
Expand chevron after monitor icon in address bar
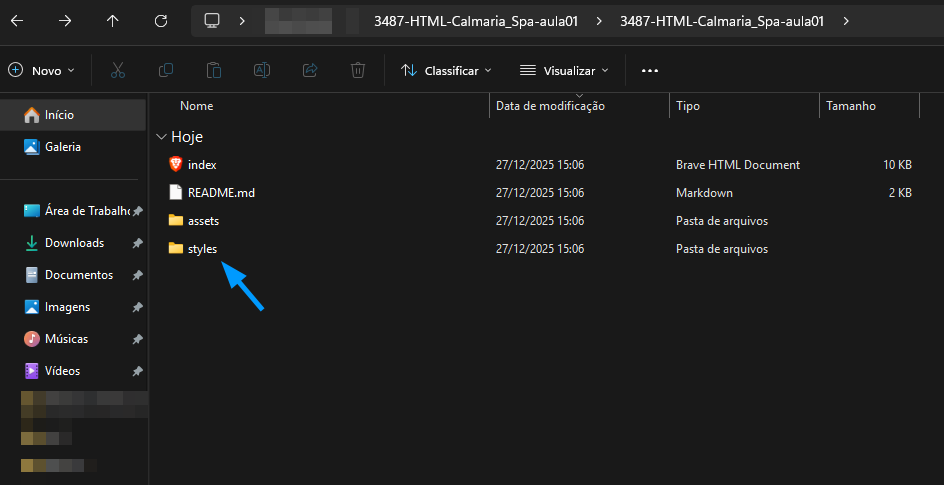pos(242,21)
